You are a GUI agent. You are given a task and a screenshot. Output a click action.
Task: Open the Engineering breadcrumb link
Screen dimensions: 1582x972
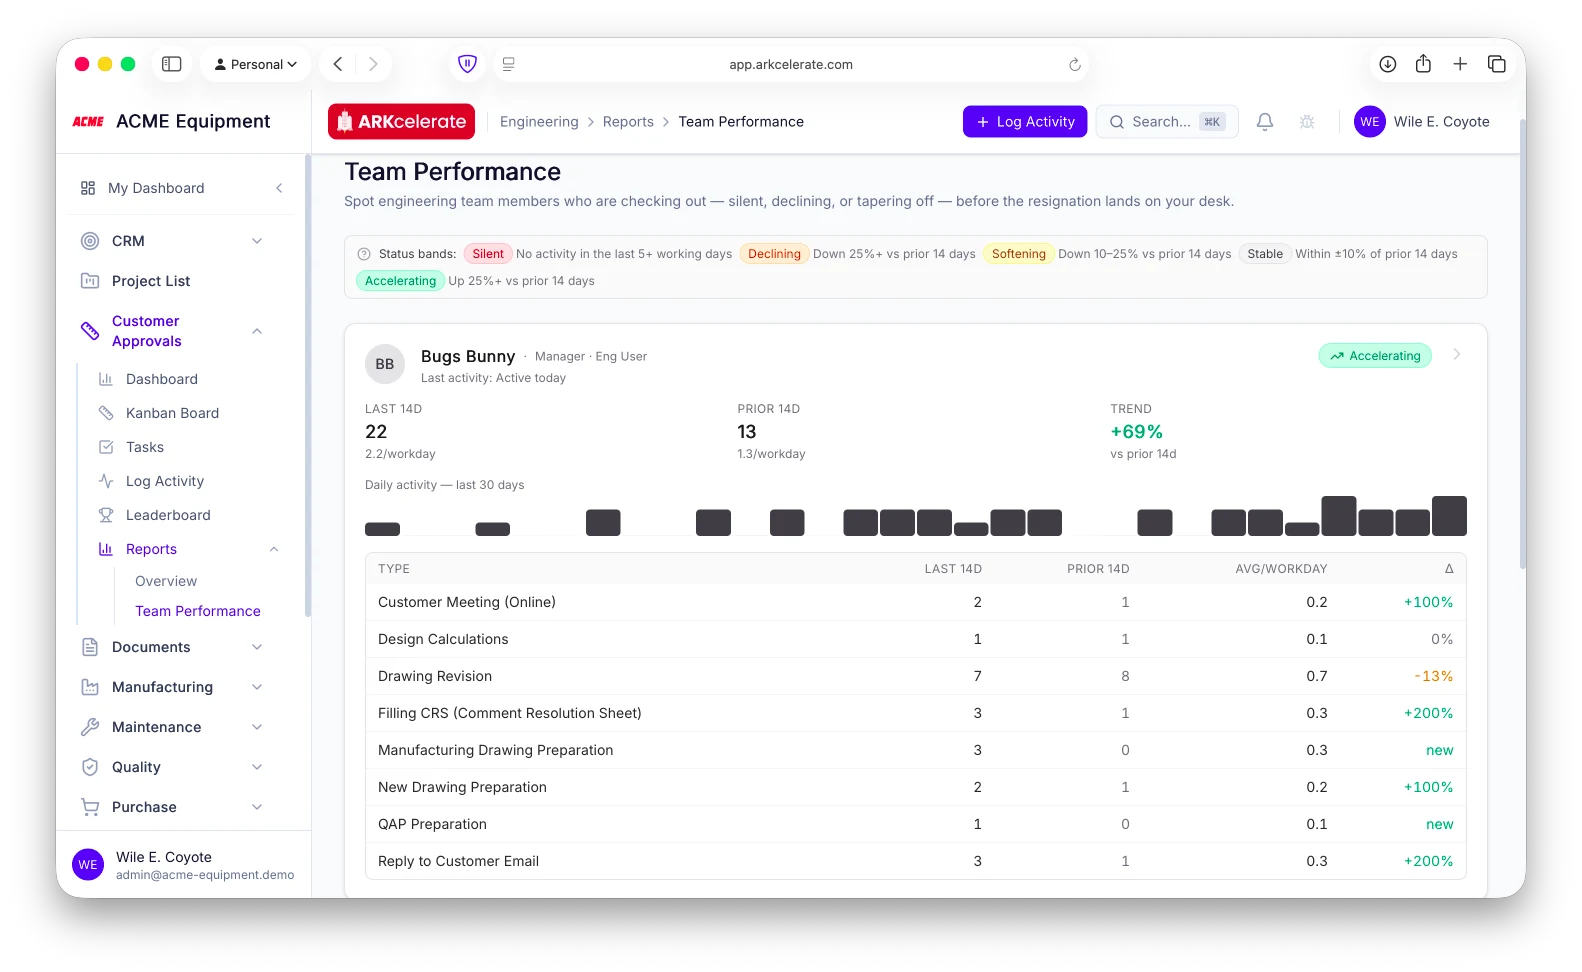pyautogui.click(x=539, y=122)
